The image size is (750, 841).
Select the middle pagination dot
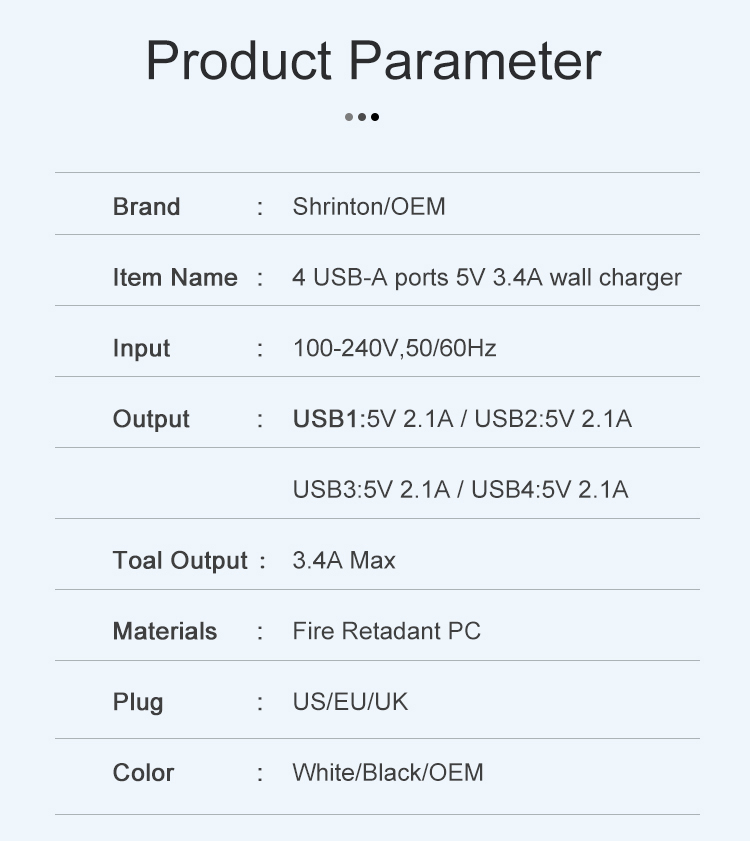coord(362,117)
